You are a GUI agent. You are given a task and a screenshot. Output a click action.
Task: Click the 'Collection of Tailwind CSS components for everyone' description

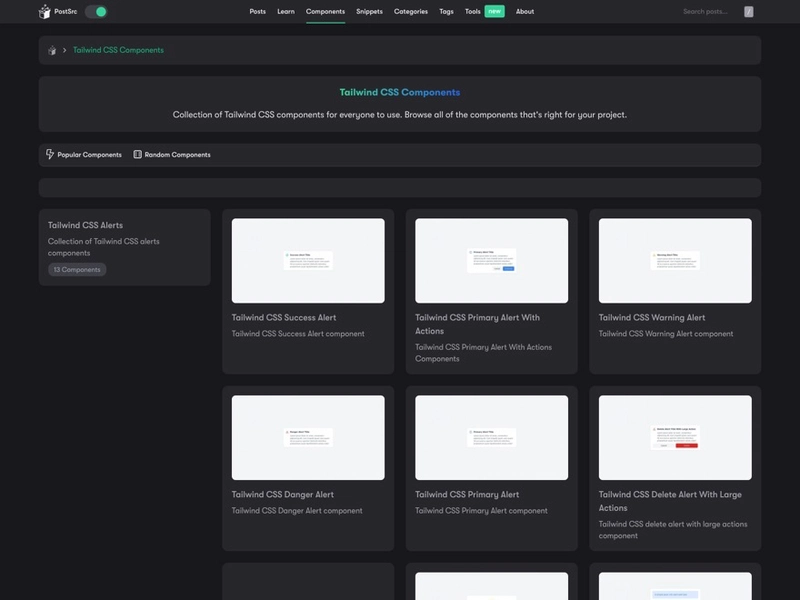pyautogui.click(x=400, y=115)
